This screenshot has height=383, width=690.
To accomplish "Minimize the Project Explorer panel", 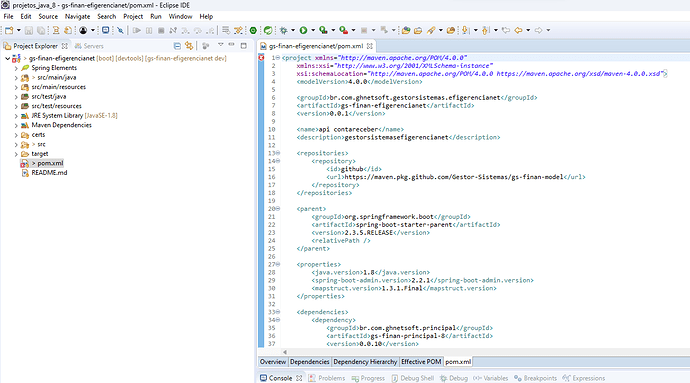I will click(231, 45).
